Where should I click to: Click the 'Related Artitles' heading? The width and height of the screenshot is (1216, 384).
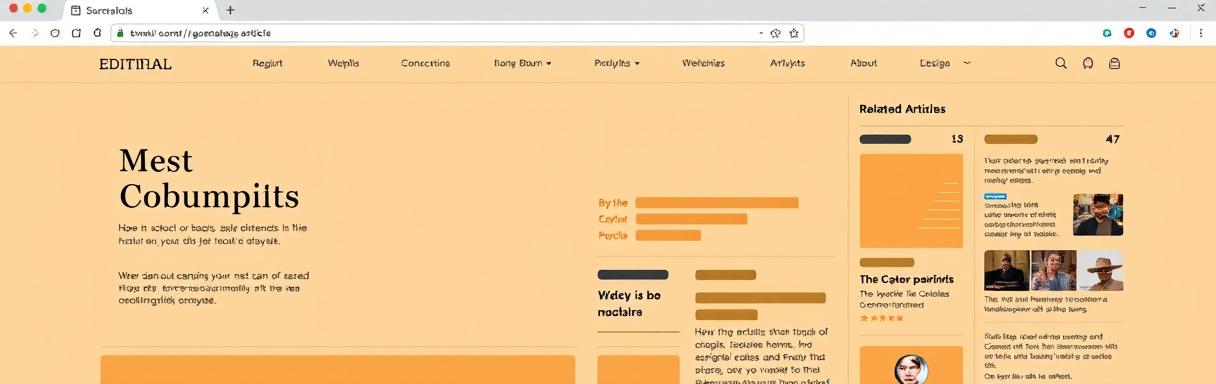click(x=902, y=109)
